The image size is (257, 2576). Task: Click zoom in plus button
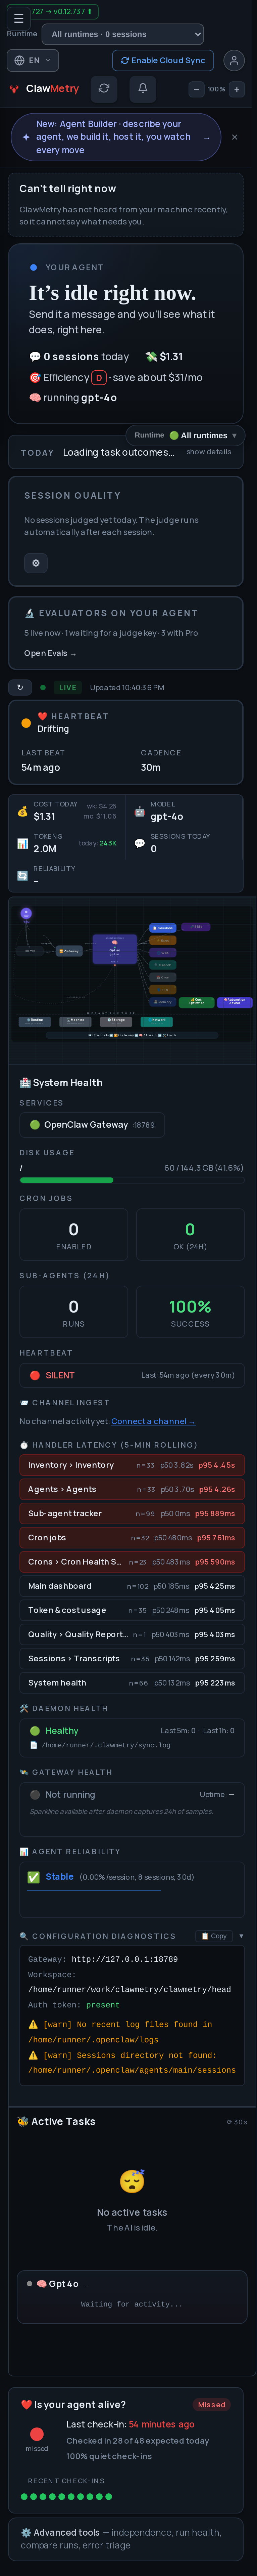pyautogui.click(x=237, y=89)
